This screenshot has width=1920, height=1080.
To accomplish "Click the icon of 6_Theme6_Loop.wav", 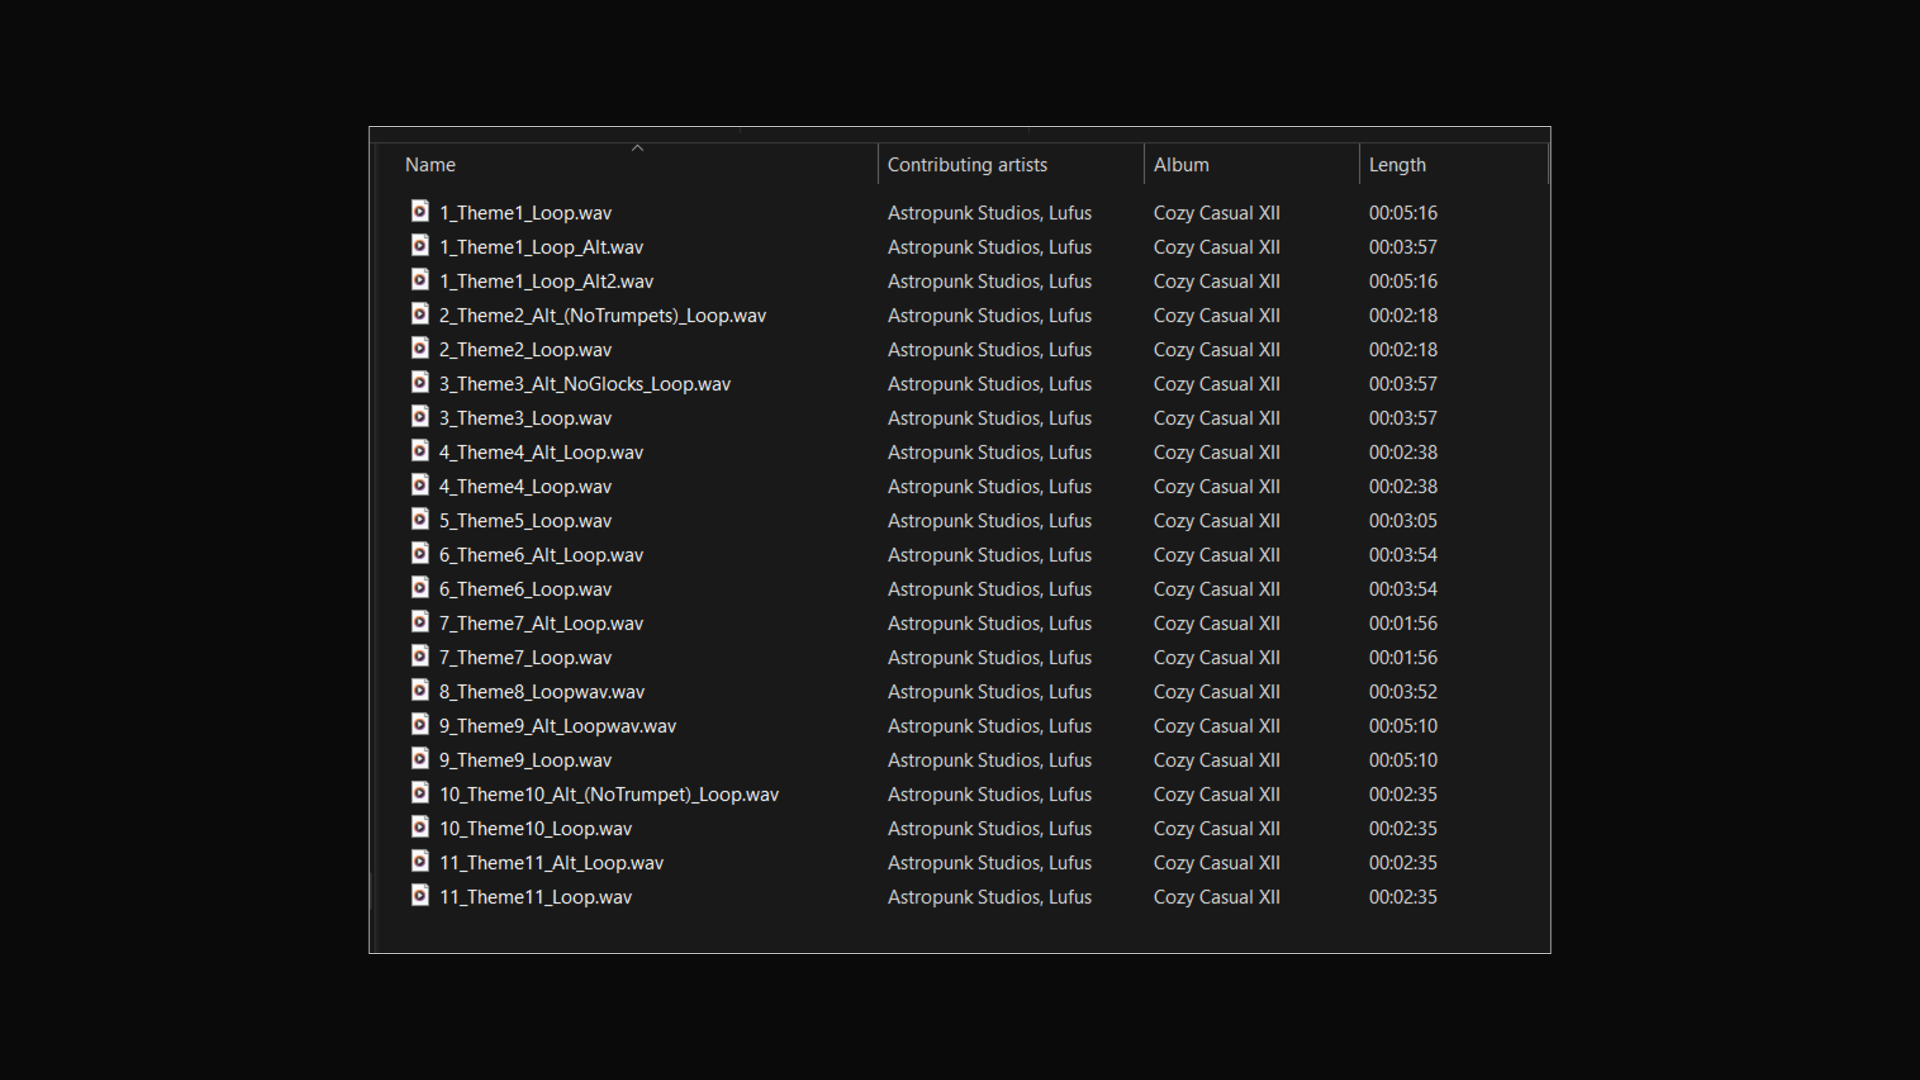I will [420, 587].
